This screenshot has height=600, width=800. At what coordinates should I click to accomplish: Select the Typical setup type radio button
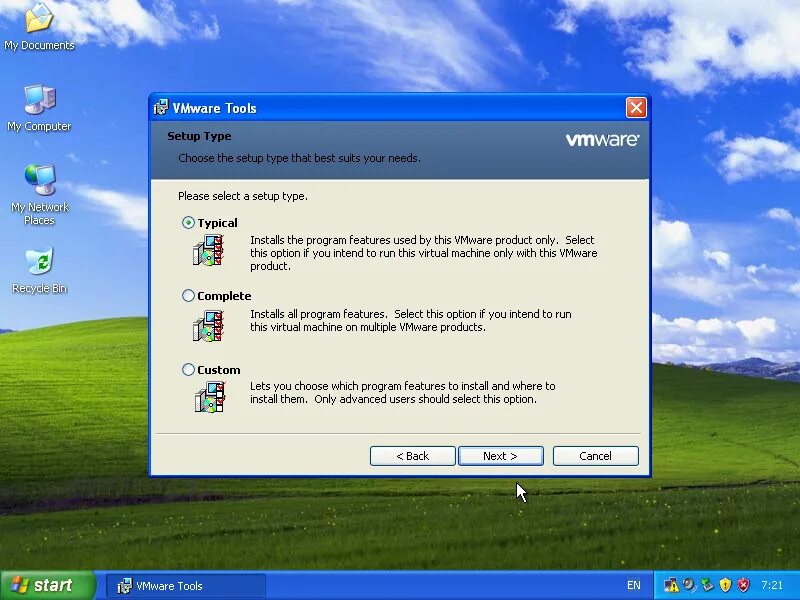click(x=188, y=222)
